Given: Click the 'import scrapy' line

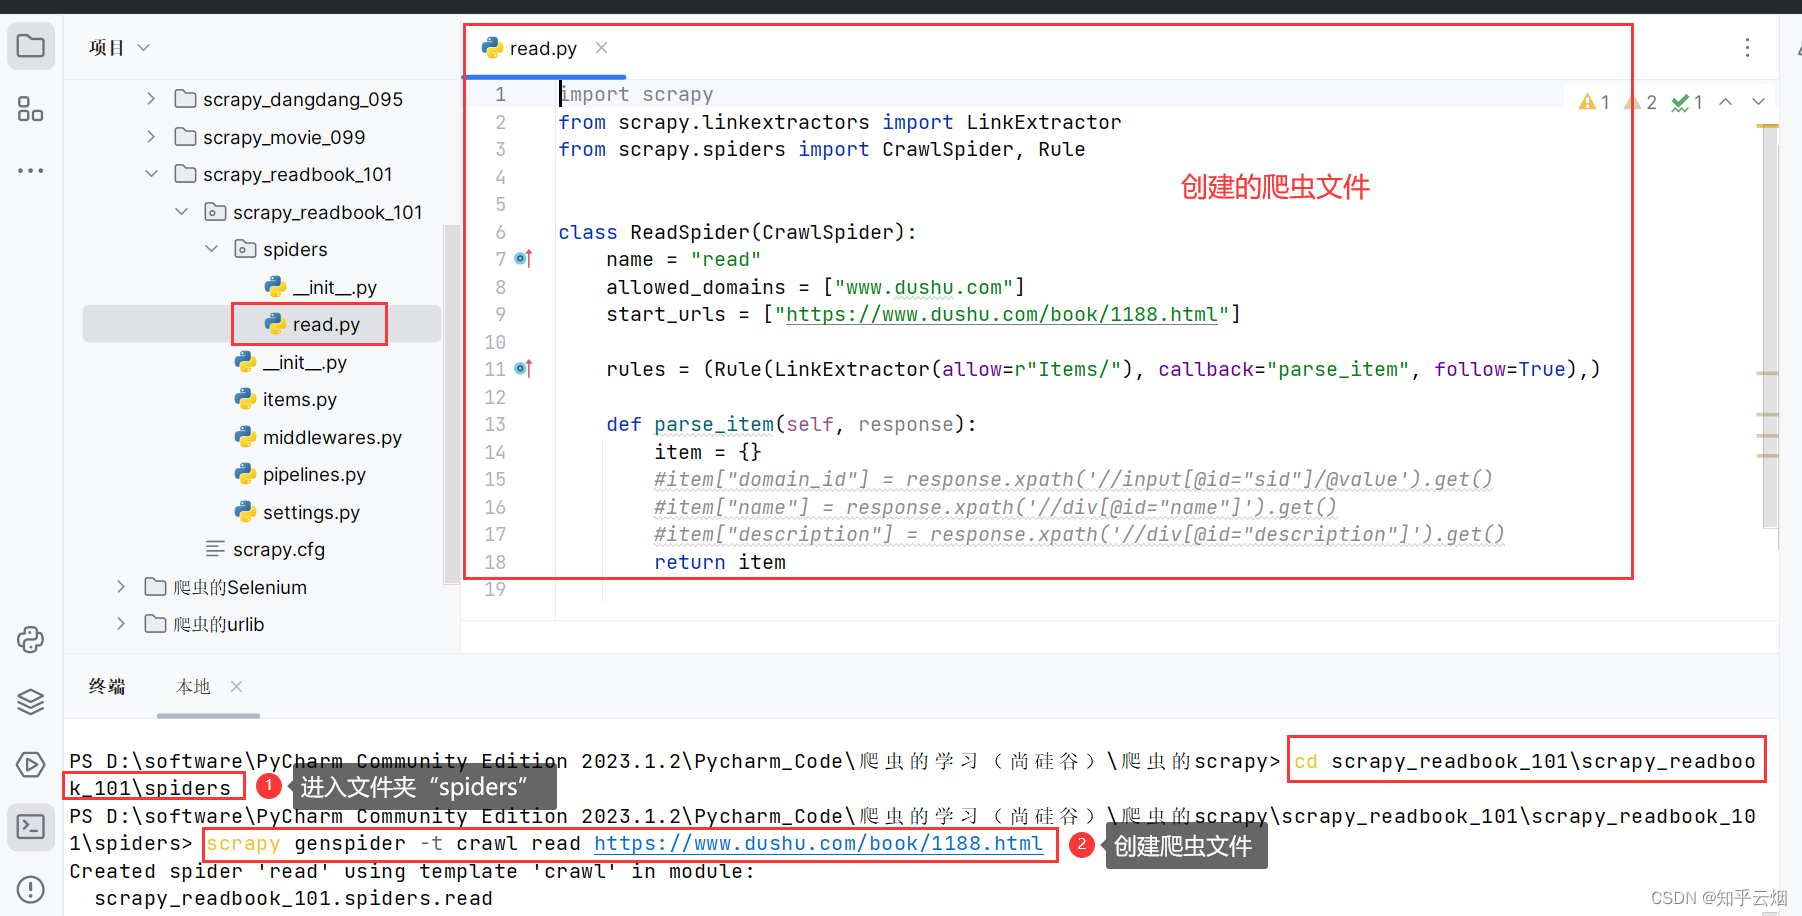Looking at the screenshot, I should 636,94.
